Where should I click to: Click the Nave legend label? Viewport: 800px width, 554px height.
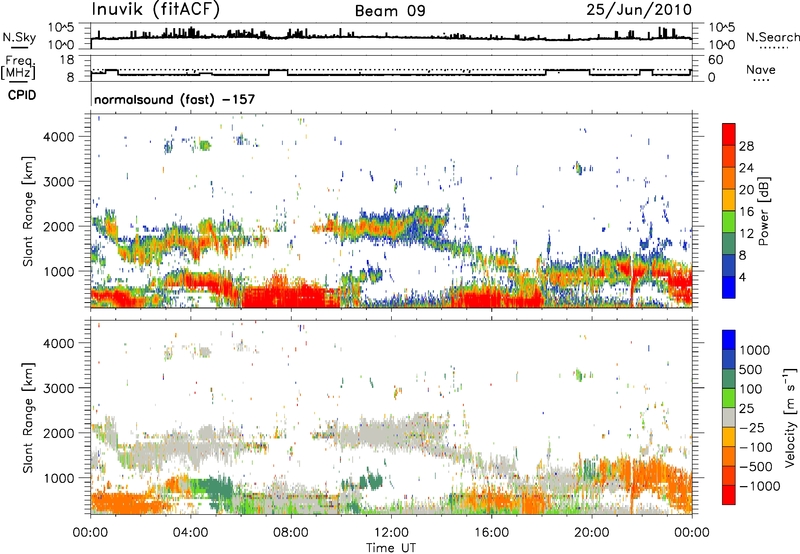[x=761, y=70]
